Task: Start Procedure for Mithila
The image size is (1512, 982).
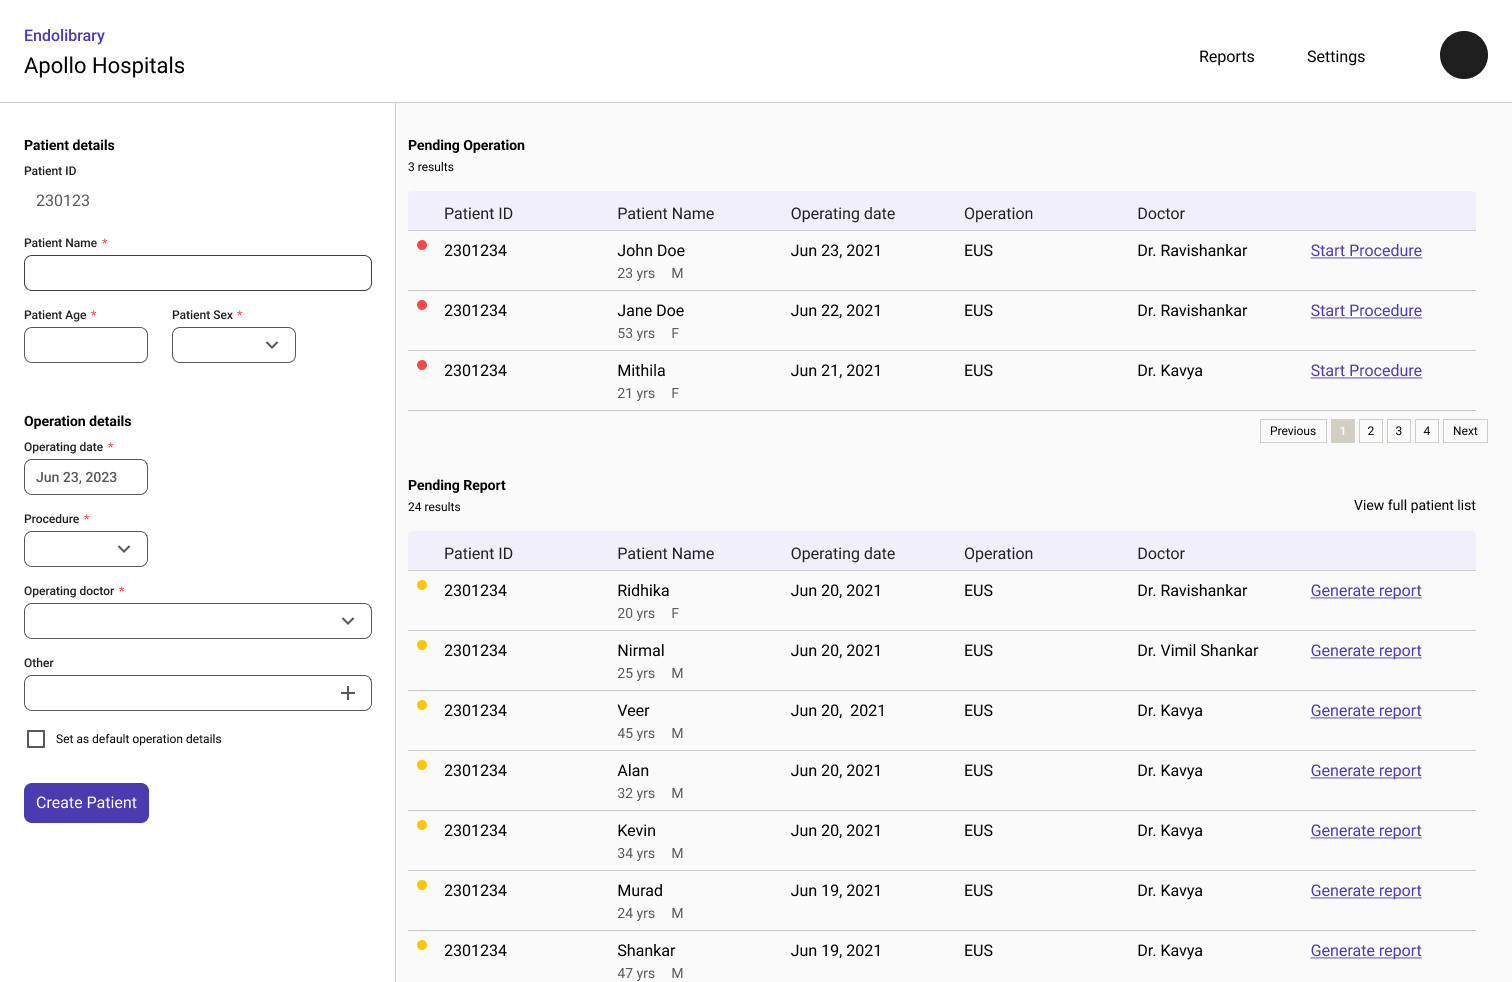Action: (1366, 371)
